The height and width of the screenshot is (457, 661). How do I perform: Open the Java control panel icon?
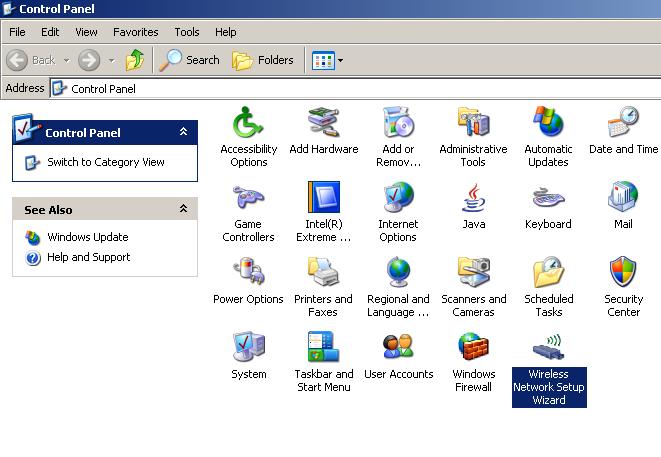(x=473, y=197)
